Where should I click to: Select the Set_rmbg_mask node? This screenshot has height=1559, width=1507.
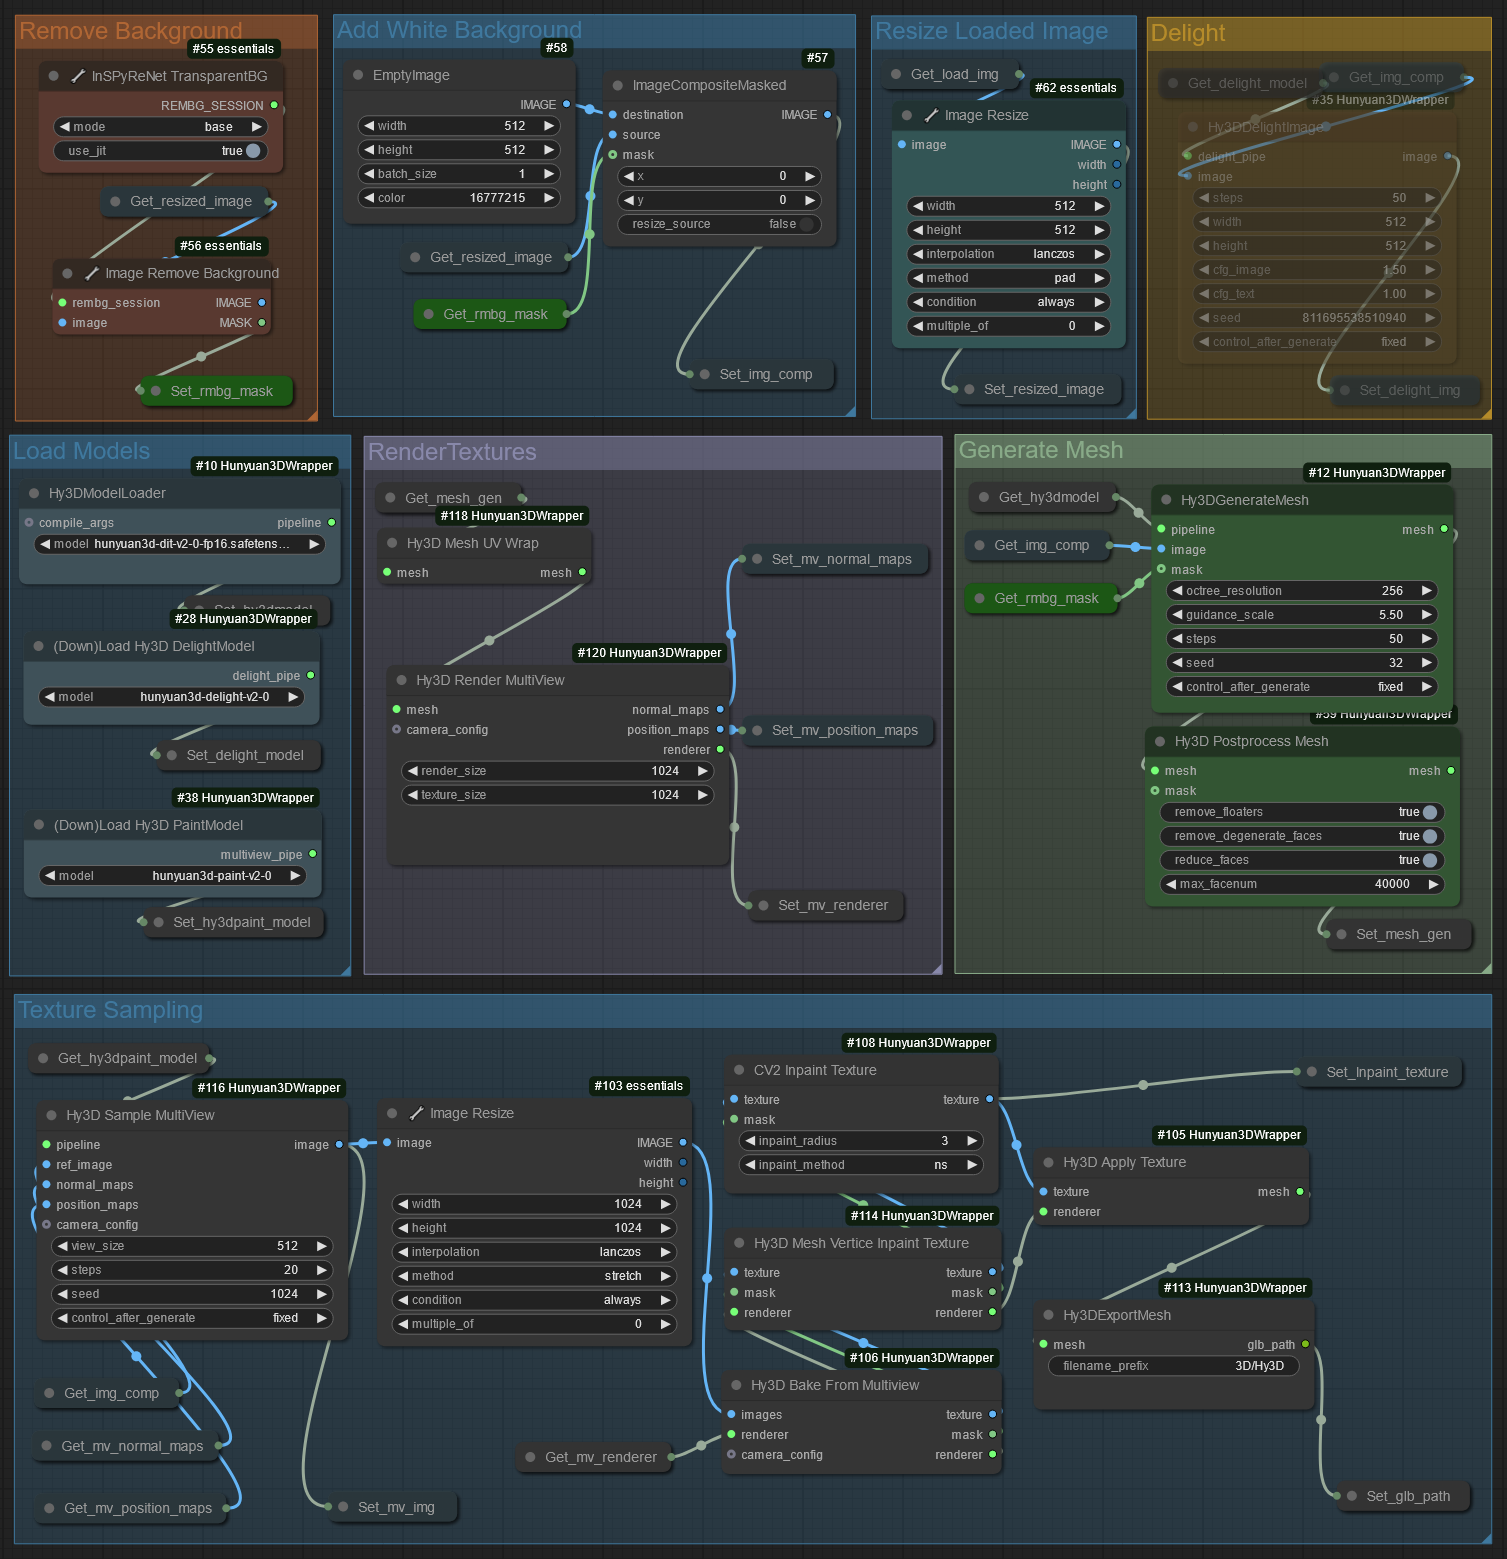[217, 391]
